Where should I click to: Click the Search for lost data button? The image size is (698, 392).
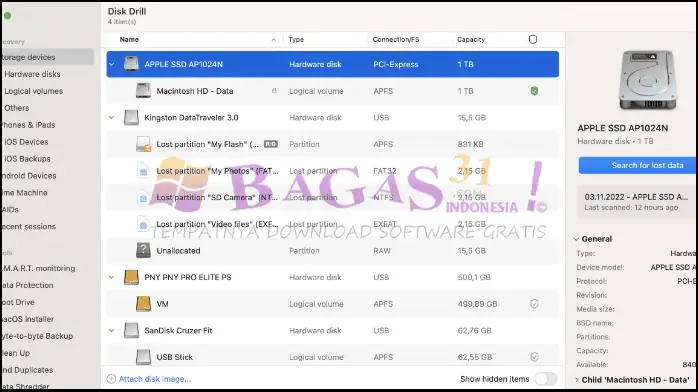[638, 165]
